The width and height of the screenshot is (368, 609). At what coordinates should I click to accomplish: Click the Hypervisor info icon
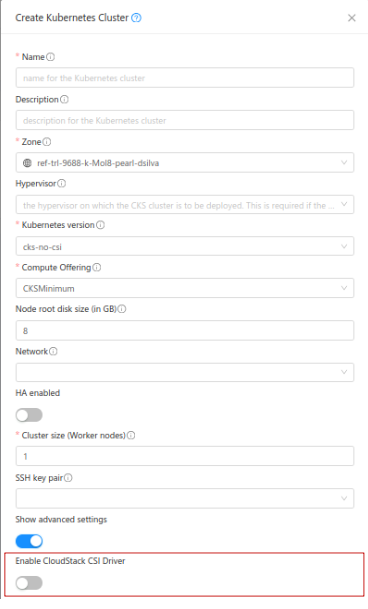61,183
